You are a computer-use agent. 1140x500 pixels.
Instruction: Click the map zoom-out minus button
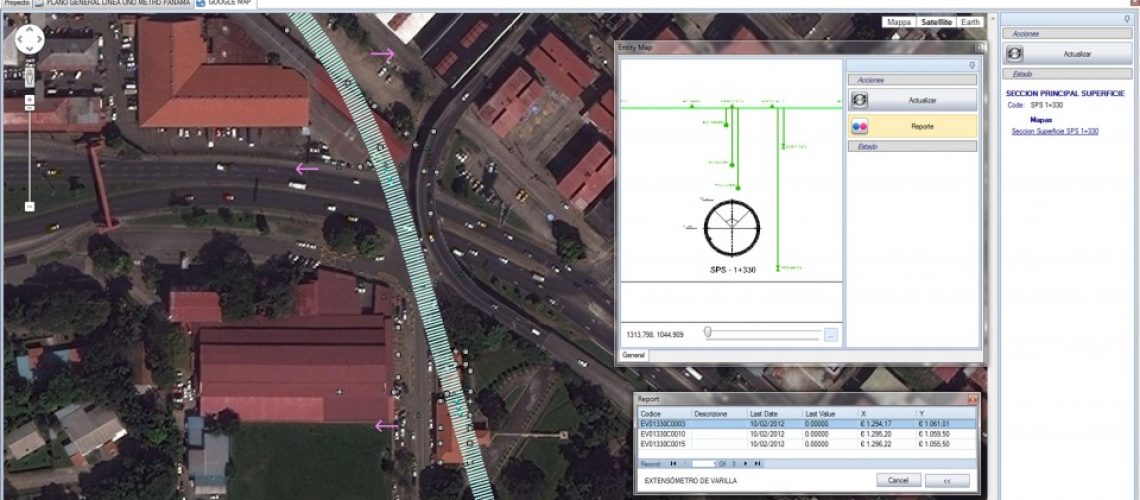[30, 206]
